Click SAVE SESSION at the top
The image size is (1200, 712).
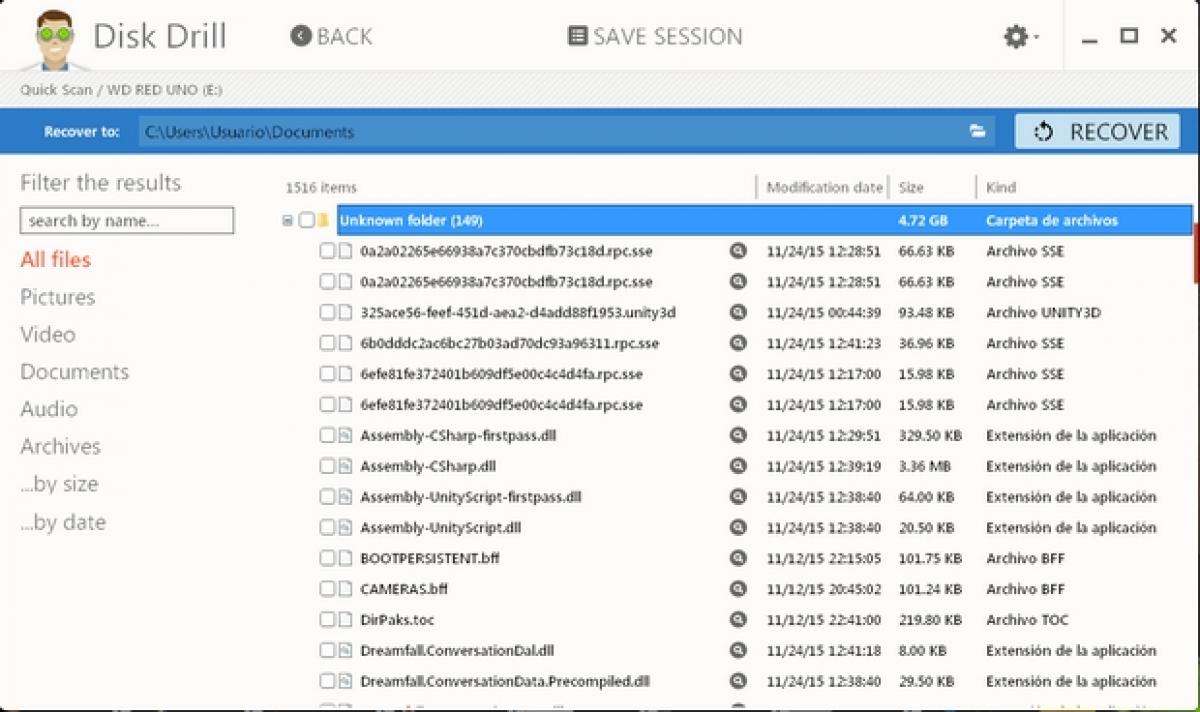[x=655, y=37]
